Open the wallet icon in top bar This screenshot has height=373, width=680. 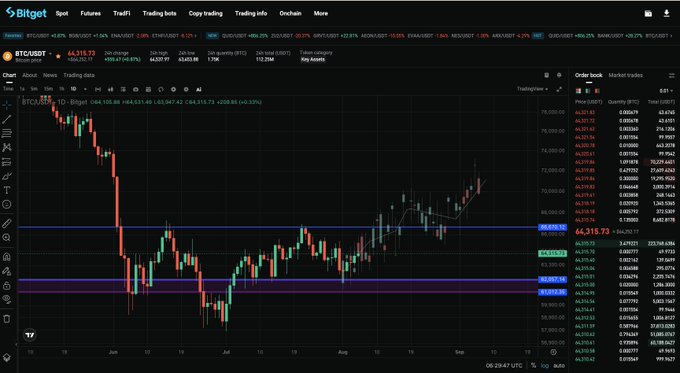coord(648,13)
